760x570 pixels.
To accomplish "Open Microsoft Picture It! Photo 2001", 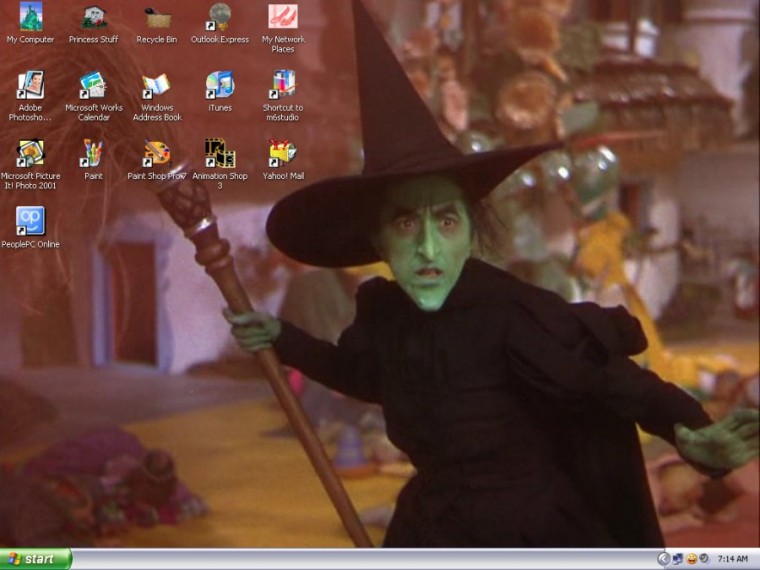I will coord(31,164).
